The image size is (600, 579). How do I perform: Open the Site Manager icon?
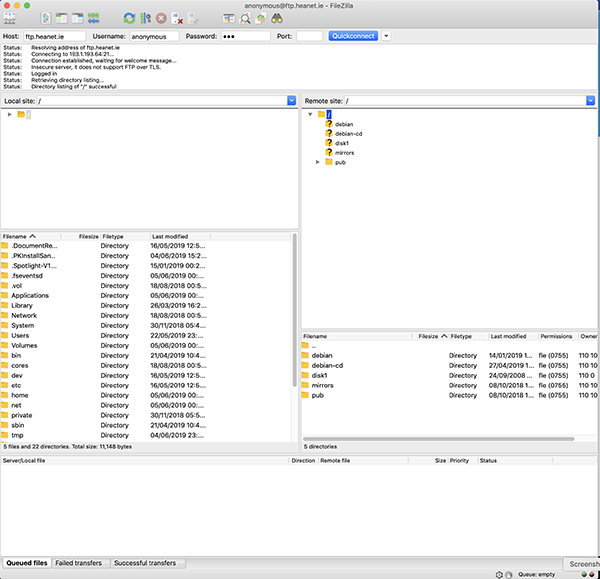(11, 17)
